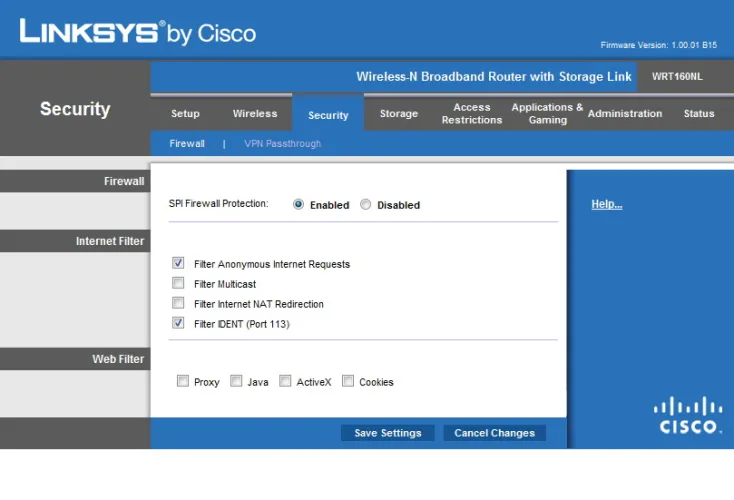
Task: Open the Administration tab
Action: [624, 114]
